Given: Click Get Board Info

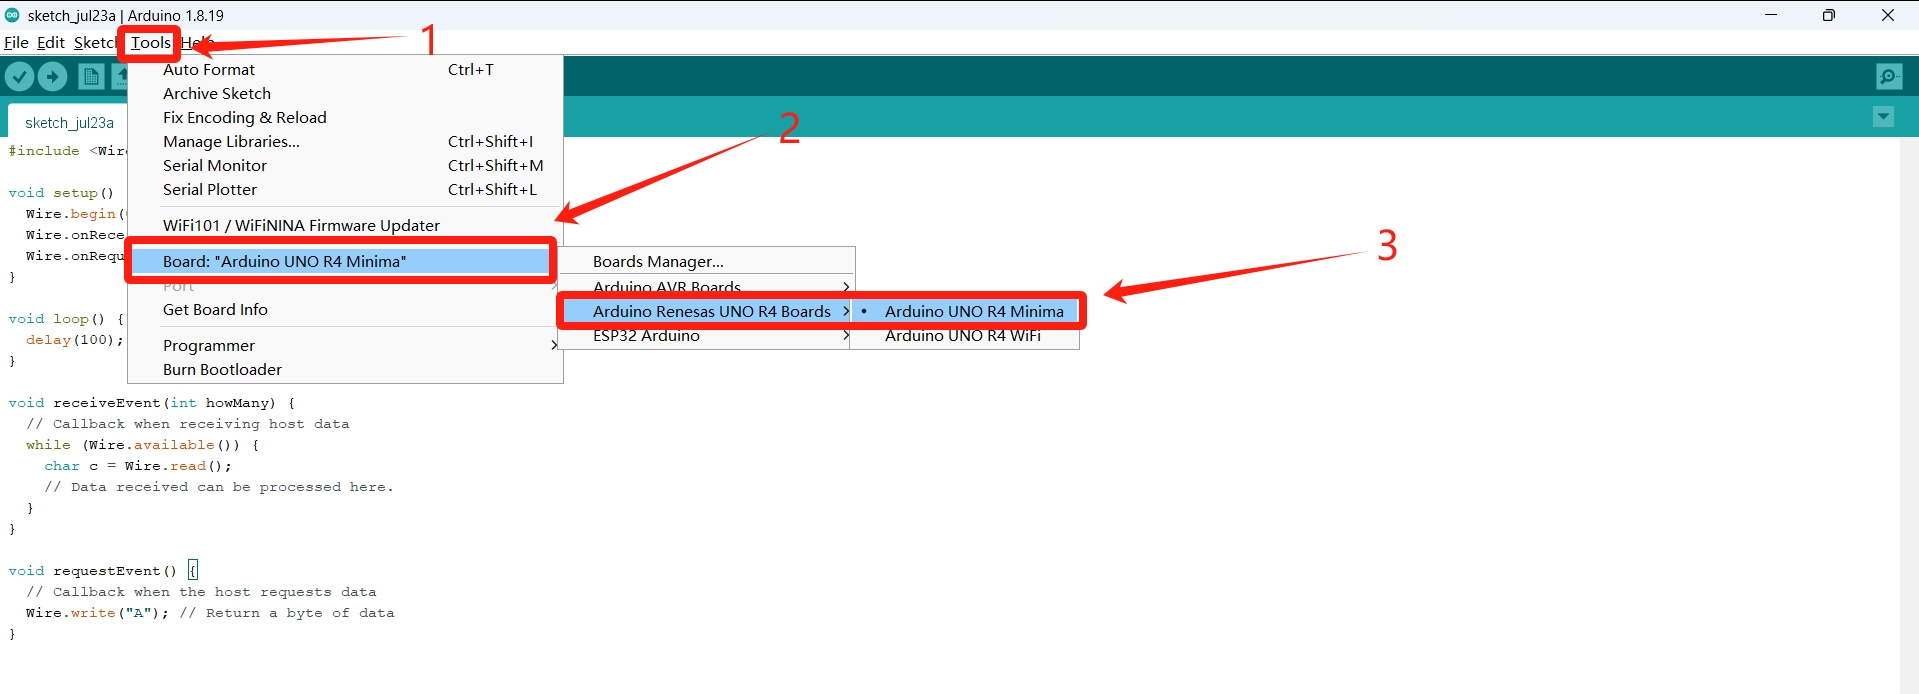Looking at the screenshot, I should point(345,309).
